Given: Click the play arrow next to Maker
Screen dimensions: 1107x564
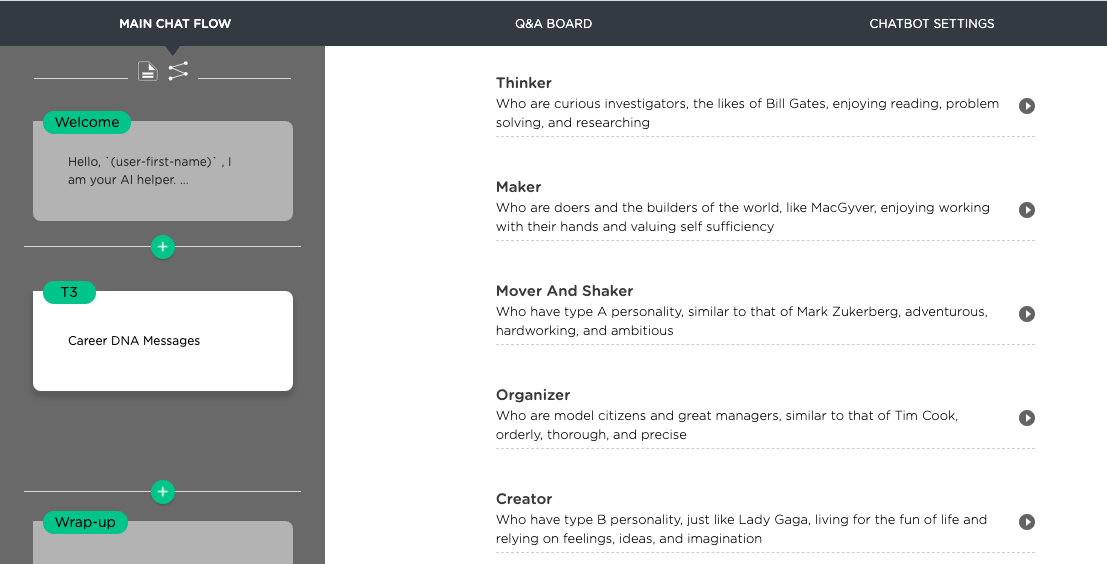Looking at the screenshot, I should (1027, 210).
